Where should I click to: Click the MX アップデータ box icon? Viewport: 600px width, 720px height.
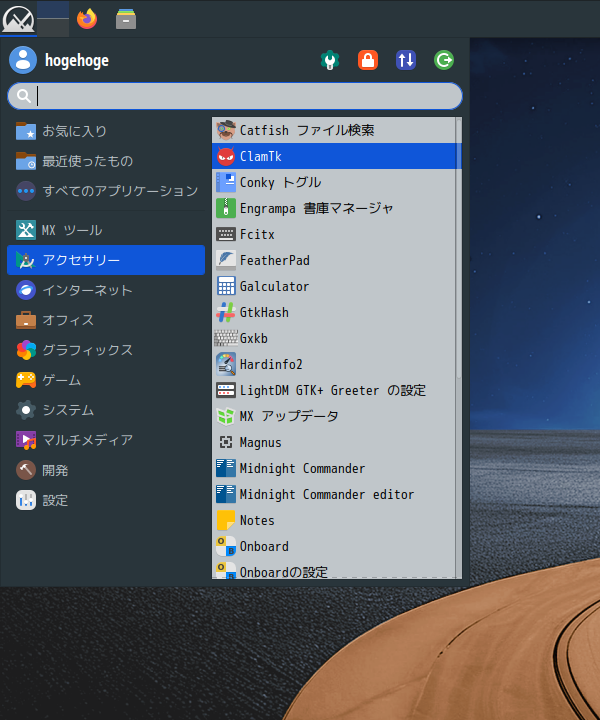(226, 416)
